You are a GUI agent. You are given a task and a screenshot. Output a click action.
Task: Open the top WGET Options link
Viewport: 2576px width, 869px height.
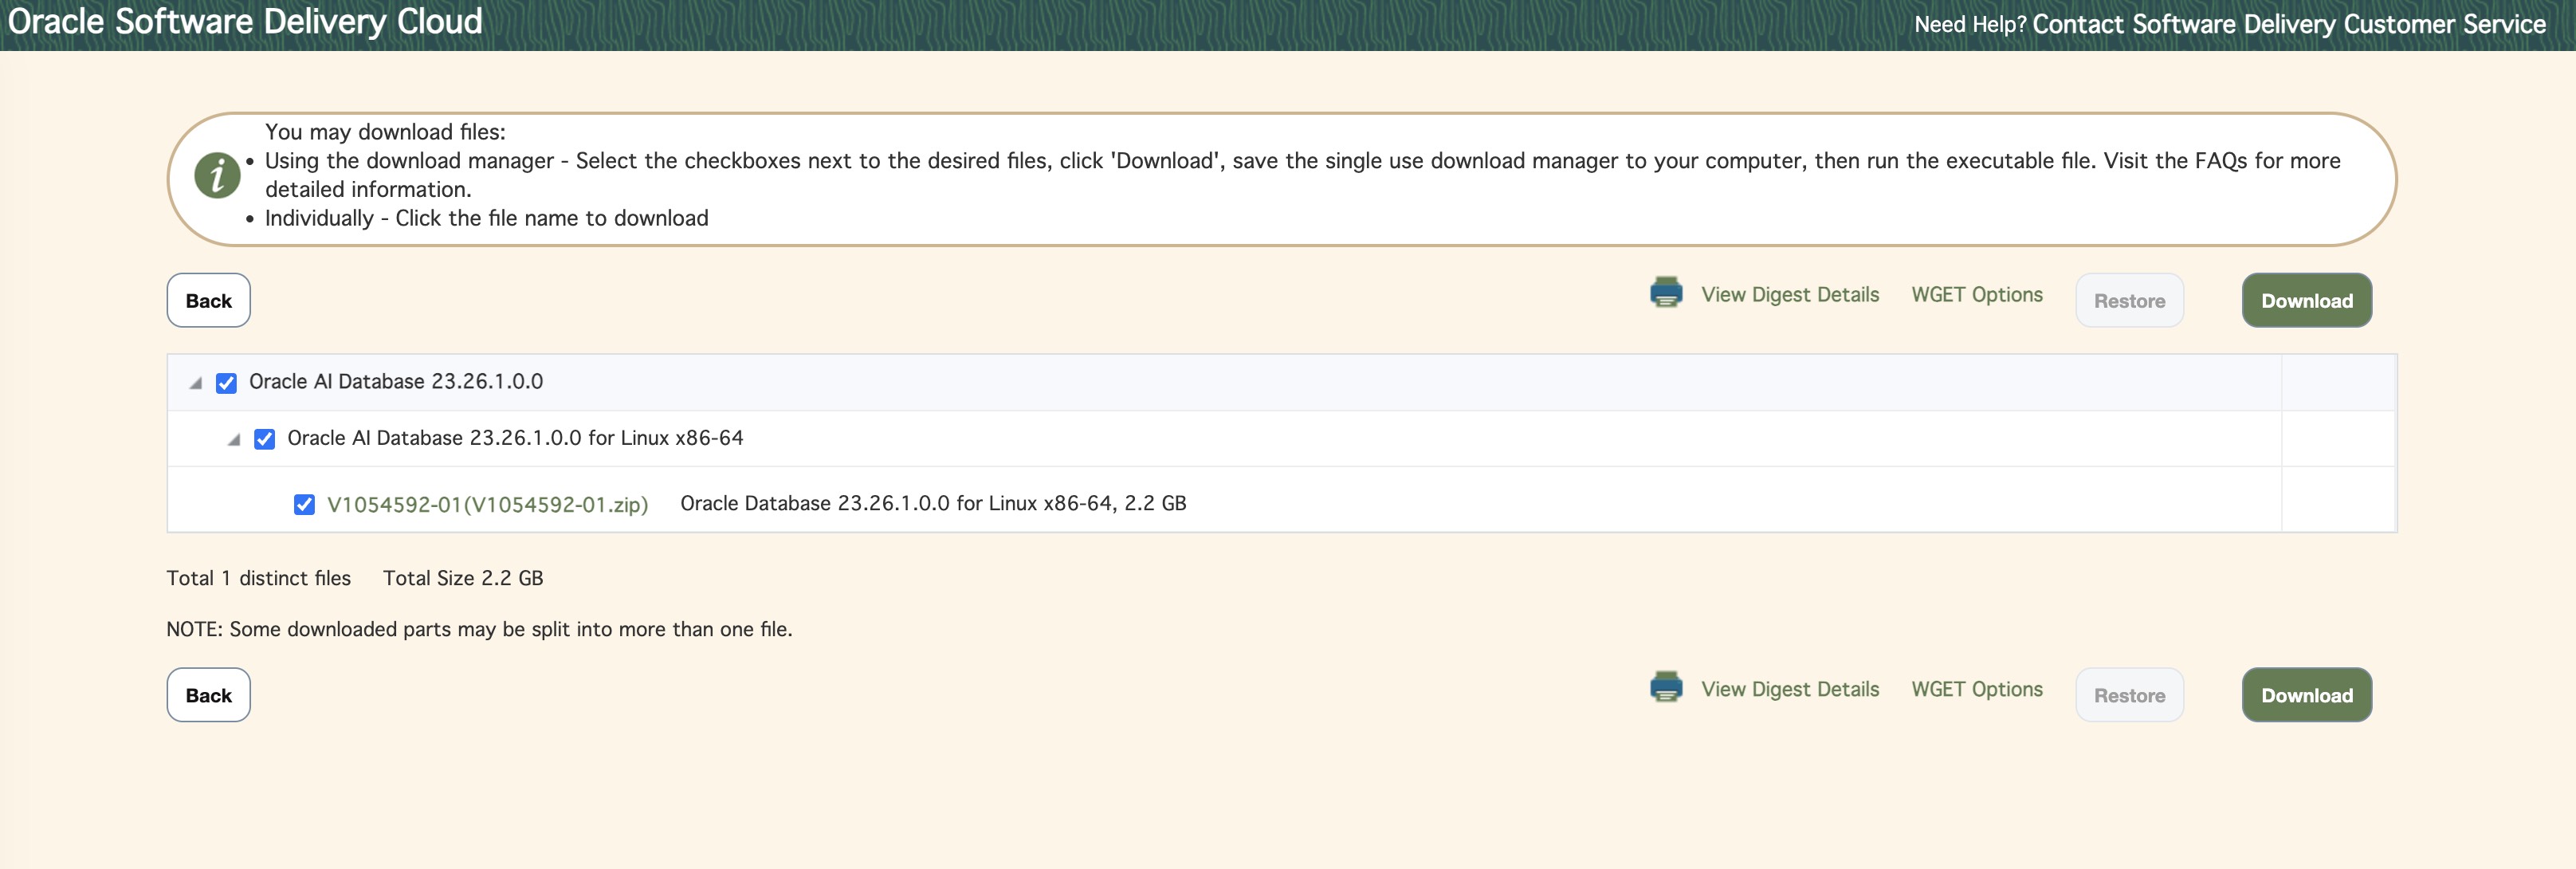pos(1976,295)
